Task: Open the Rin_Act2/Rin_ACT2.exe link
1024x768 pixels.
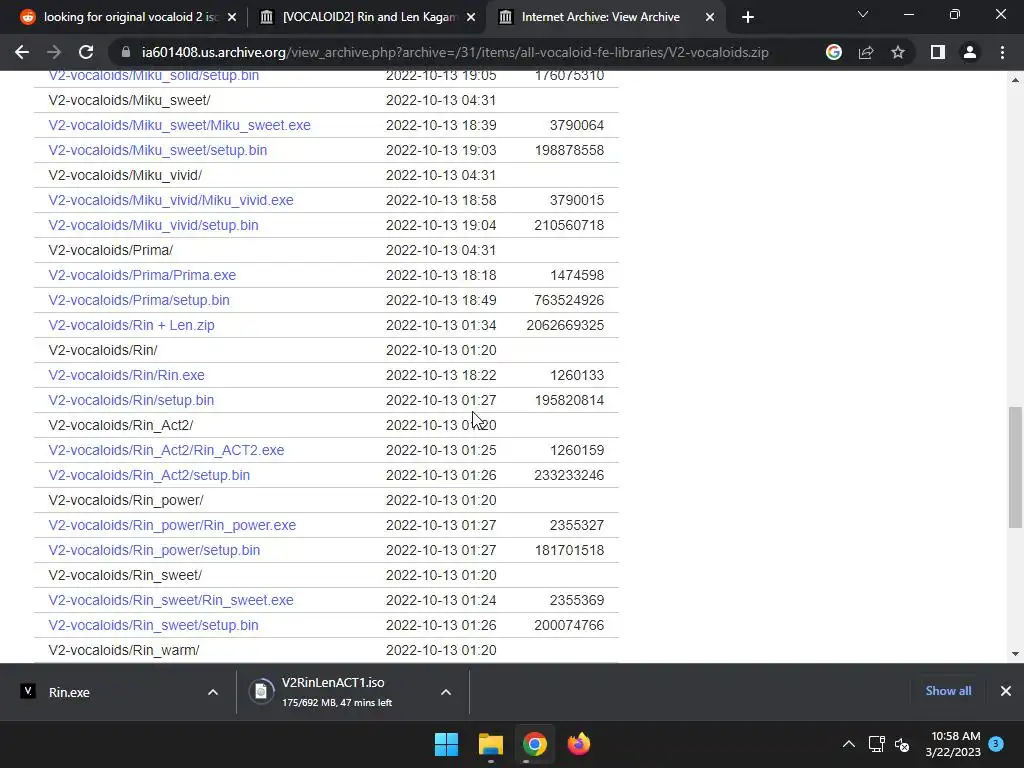Action: click(166, 451)
